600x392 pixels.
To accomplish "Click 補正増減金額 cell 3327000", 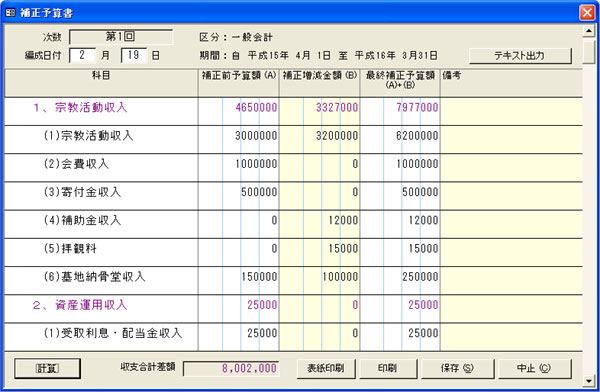I will click(320, 111).
